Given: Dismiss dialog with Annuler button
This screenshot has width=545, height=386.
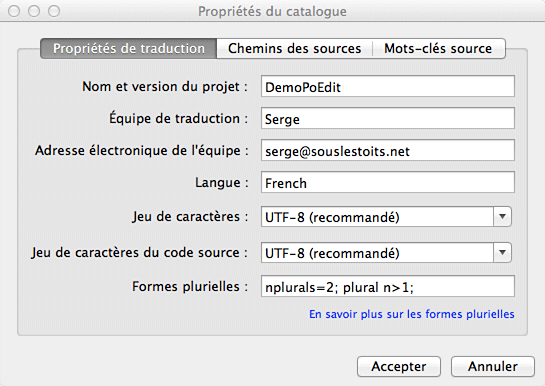Looking at the screenshot, I should click(x=493, y=366).
